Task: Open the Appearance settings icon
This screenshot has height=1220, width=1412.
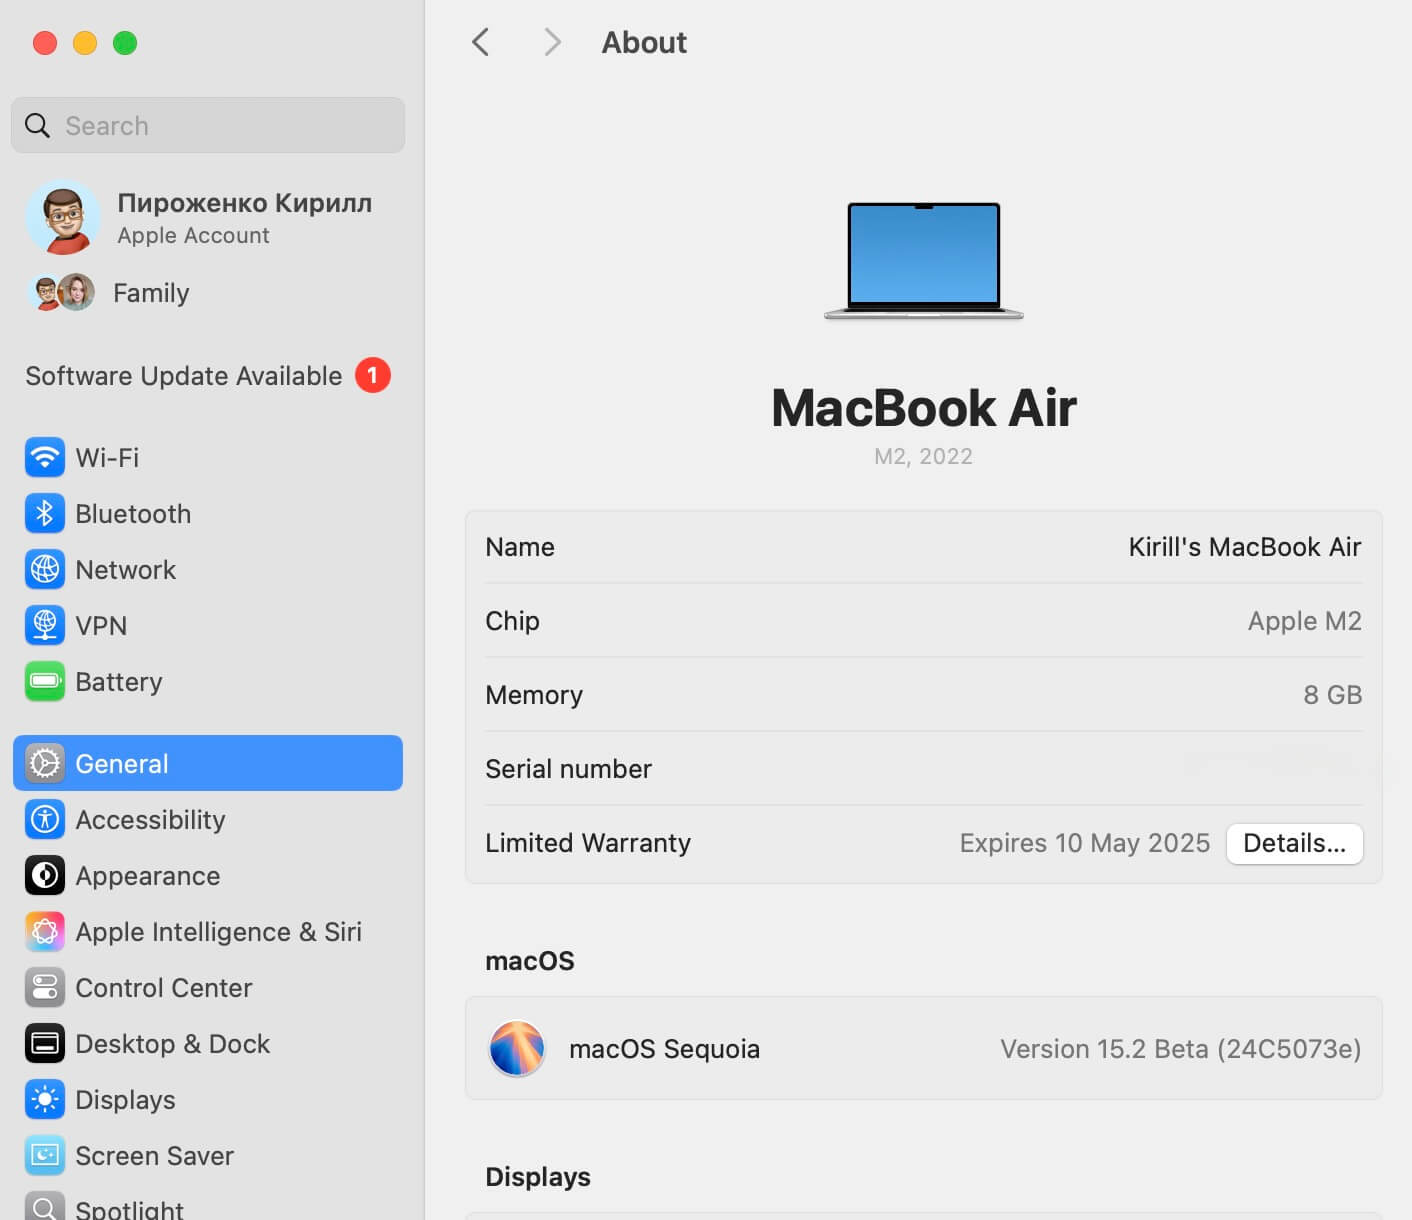Action: click(44, 875)
